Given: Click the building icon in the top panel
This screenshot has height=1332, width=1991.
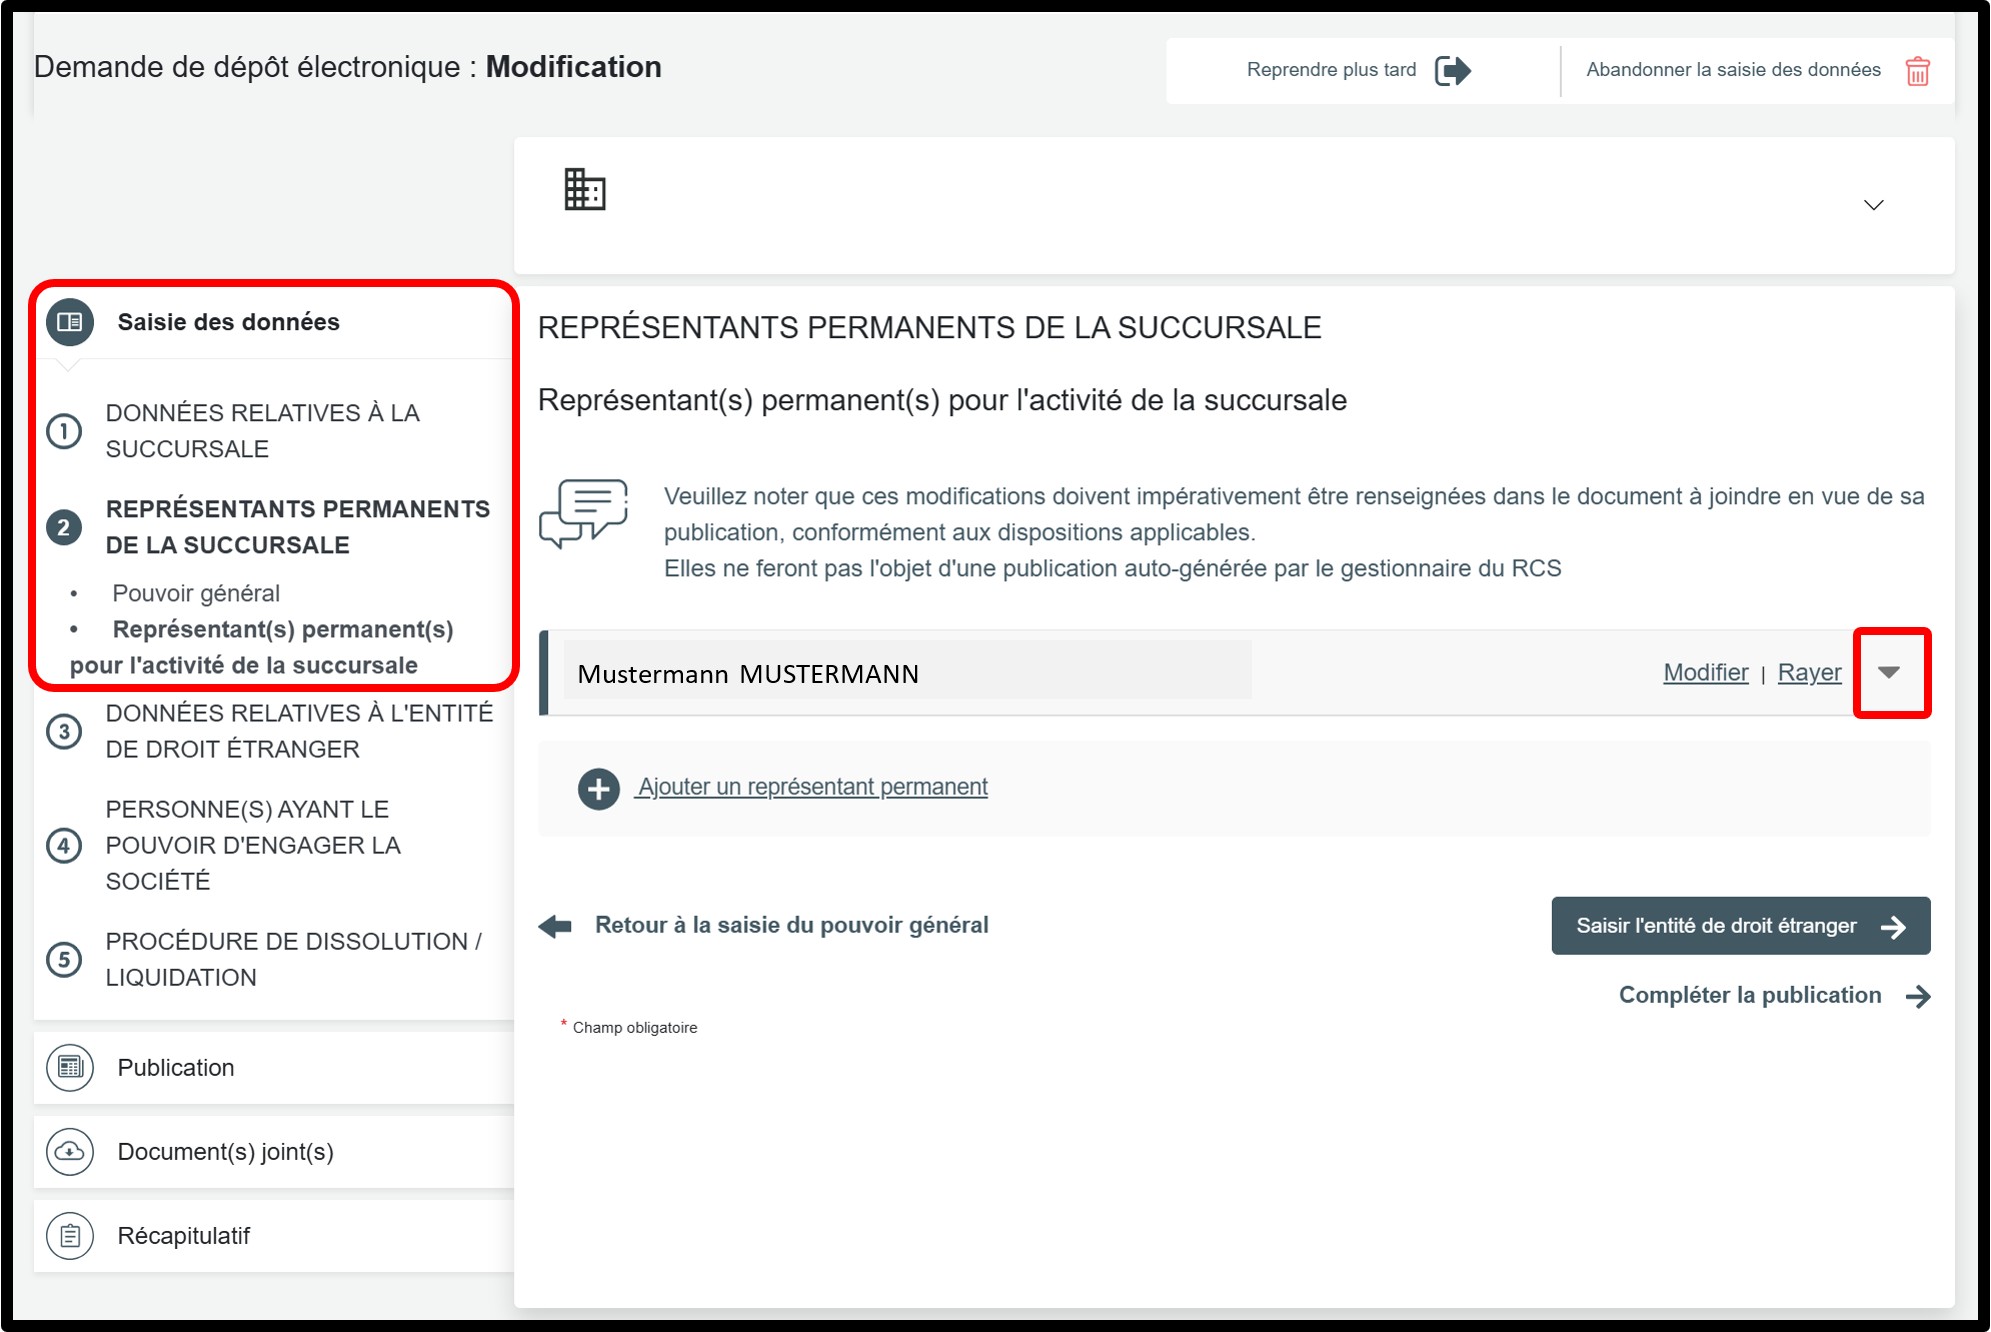Looking at the screenshot, I should click(585, 189).
